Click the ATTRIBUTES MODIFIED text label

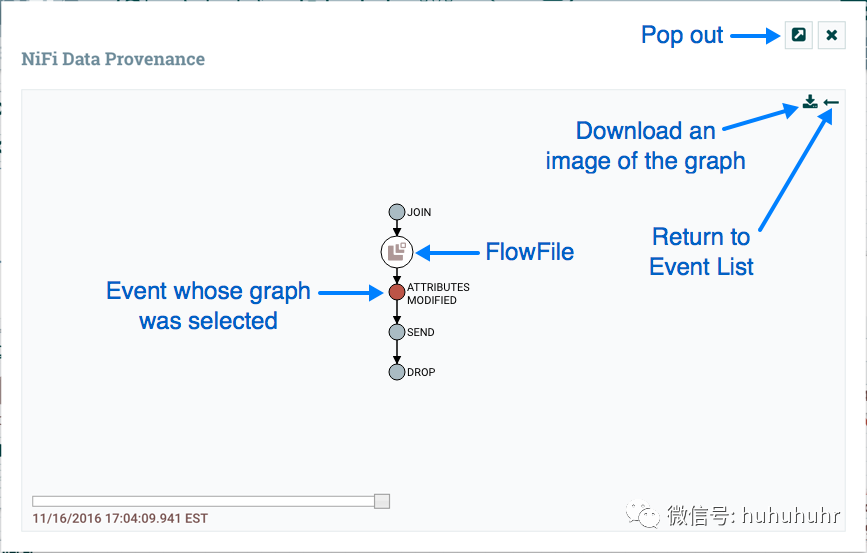coord(437,293)
